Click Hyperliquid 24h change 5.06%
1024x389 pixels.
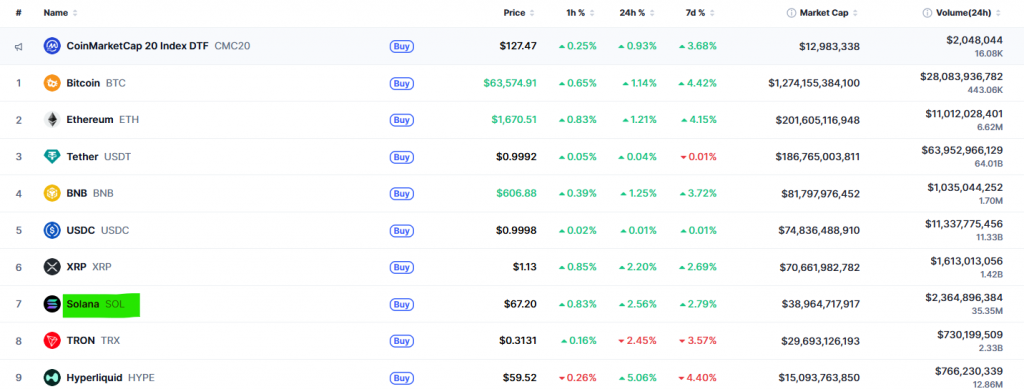point(637,377)
